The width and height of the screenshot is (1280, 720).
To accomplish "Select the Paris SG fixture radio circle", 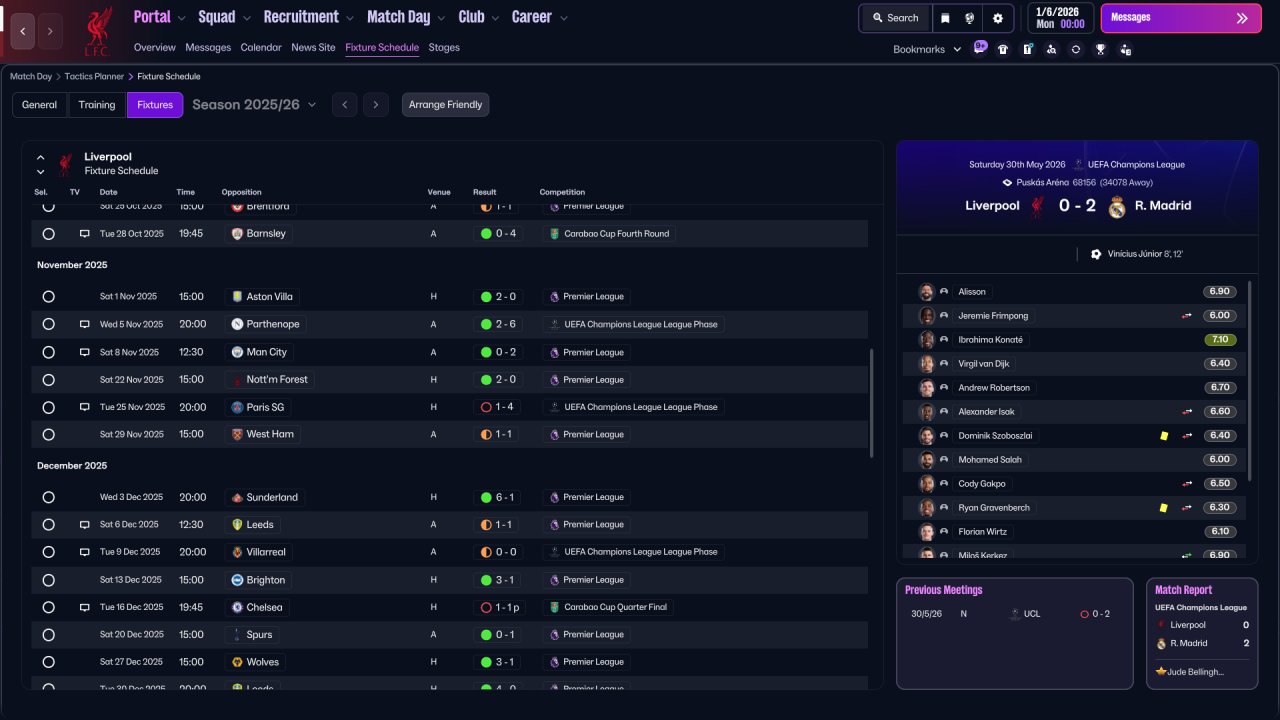I will (x=48, y=408).
